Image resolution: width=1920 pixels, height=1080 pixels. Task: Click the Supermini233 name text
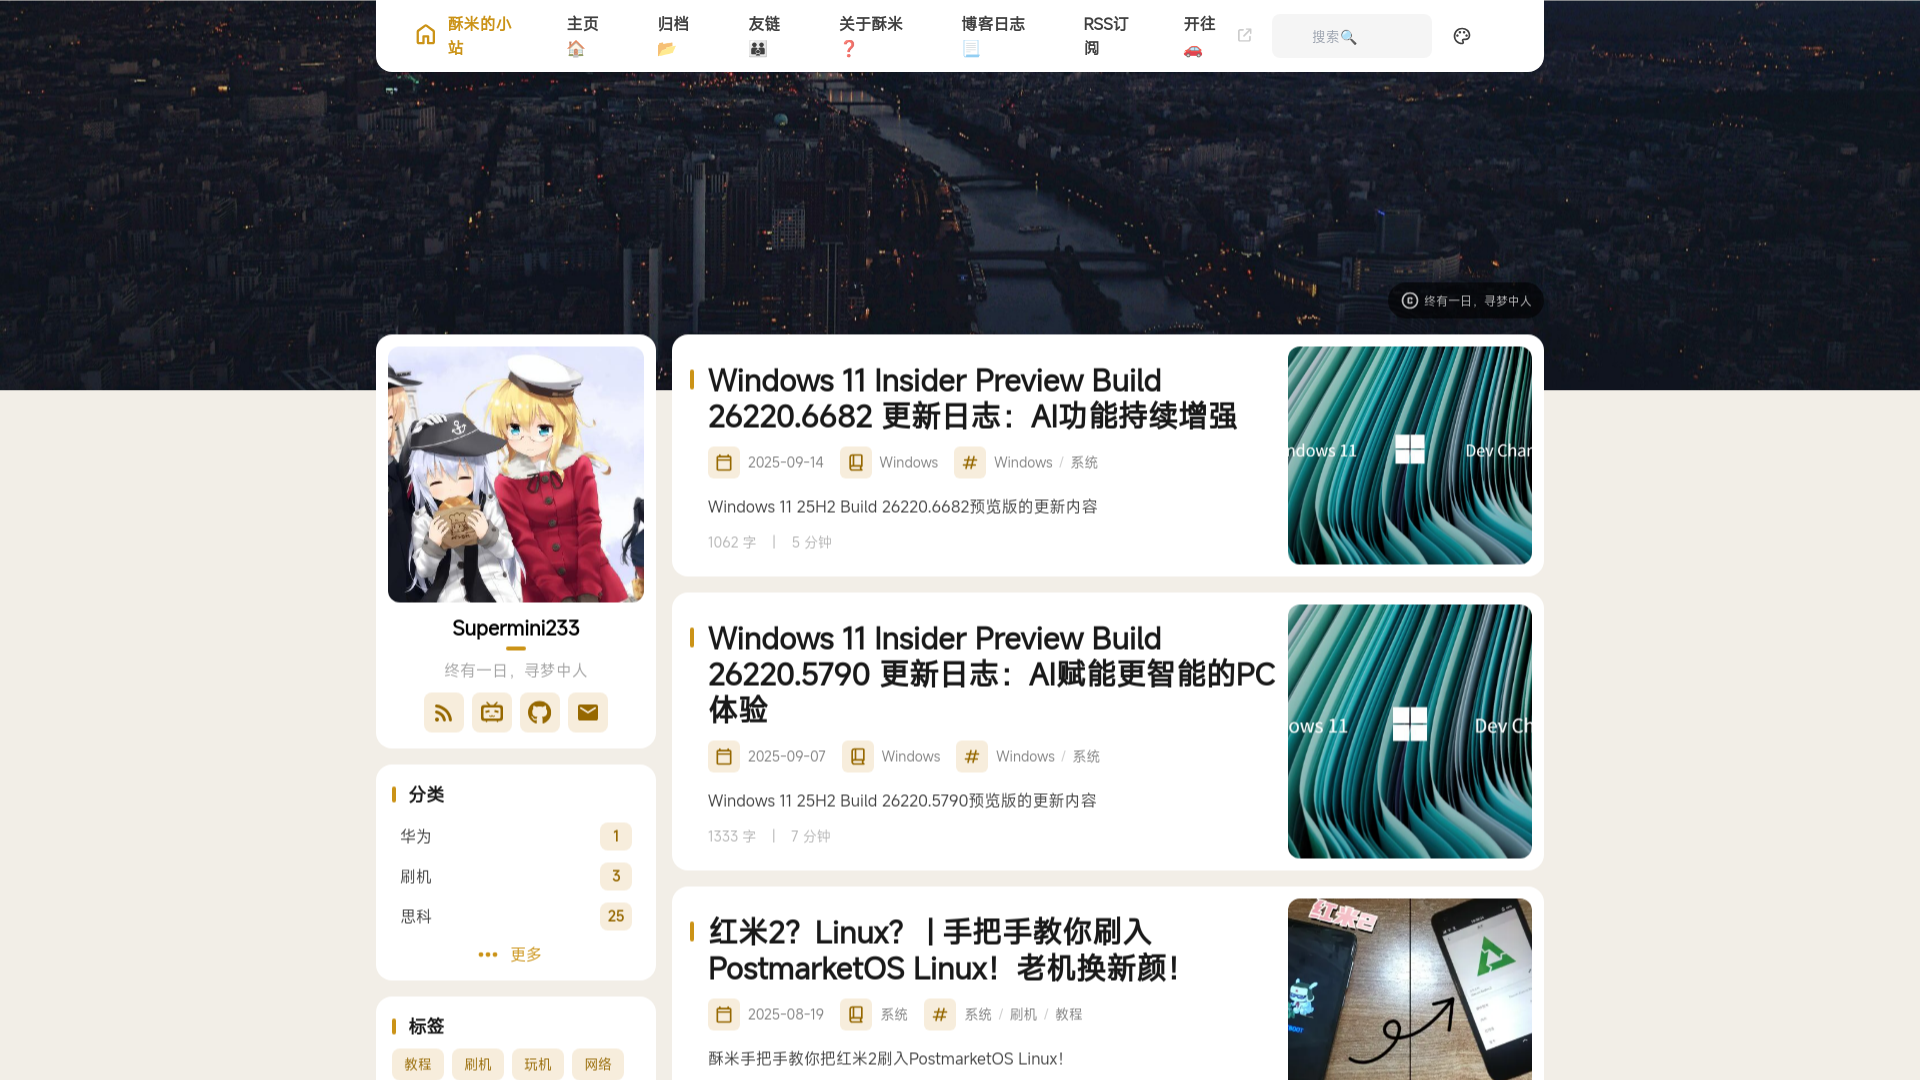click(x=516, y=629)
